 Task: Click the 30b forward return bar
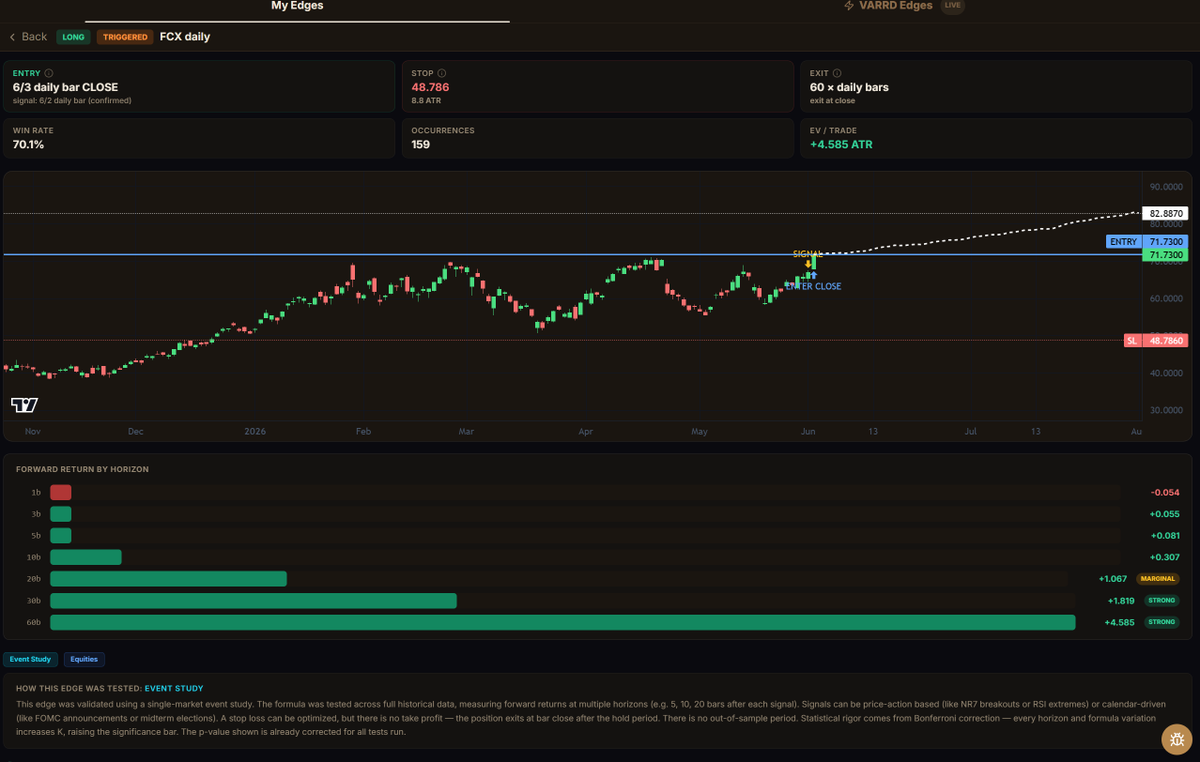(x=253, y=601)
